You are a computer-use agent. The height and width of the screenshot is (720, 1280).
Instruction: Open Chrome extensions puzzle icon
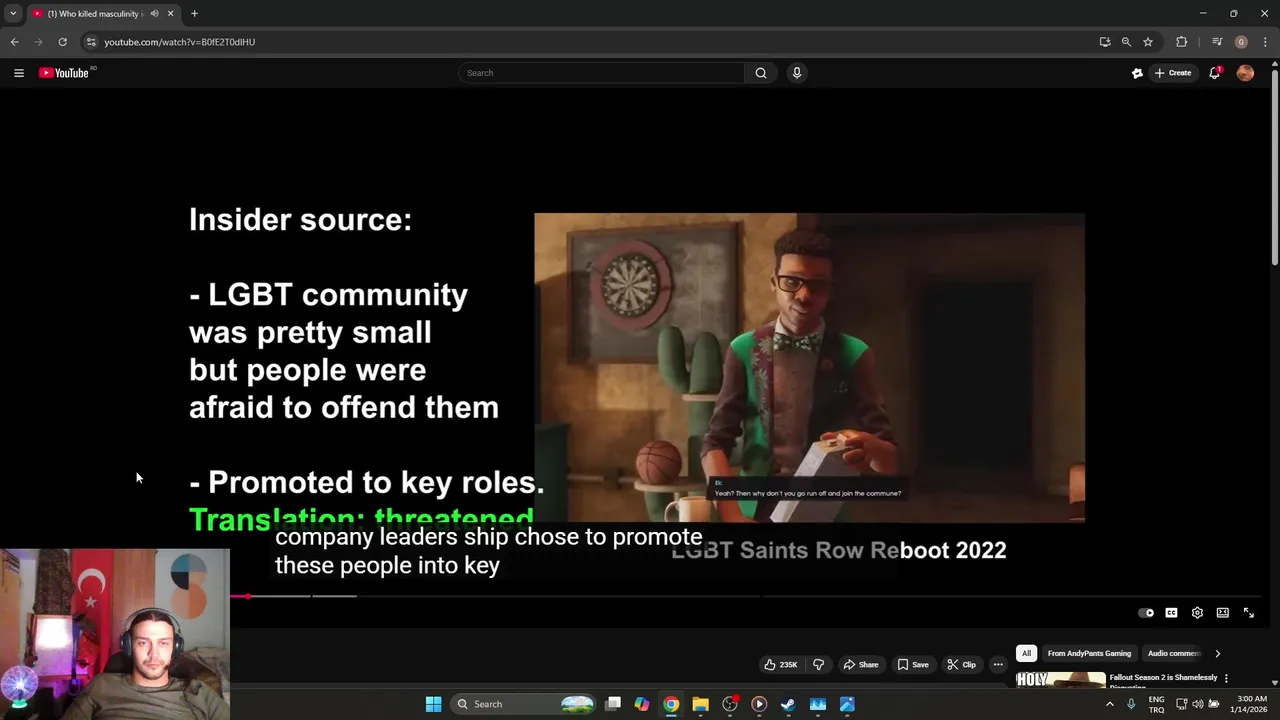(x=1182, y=42)
